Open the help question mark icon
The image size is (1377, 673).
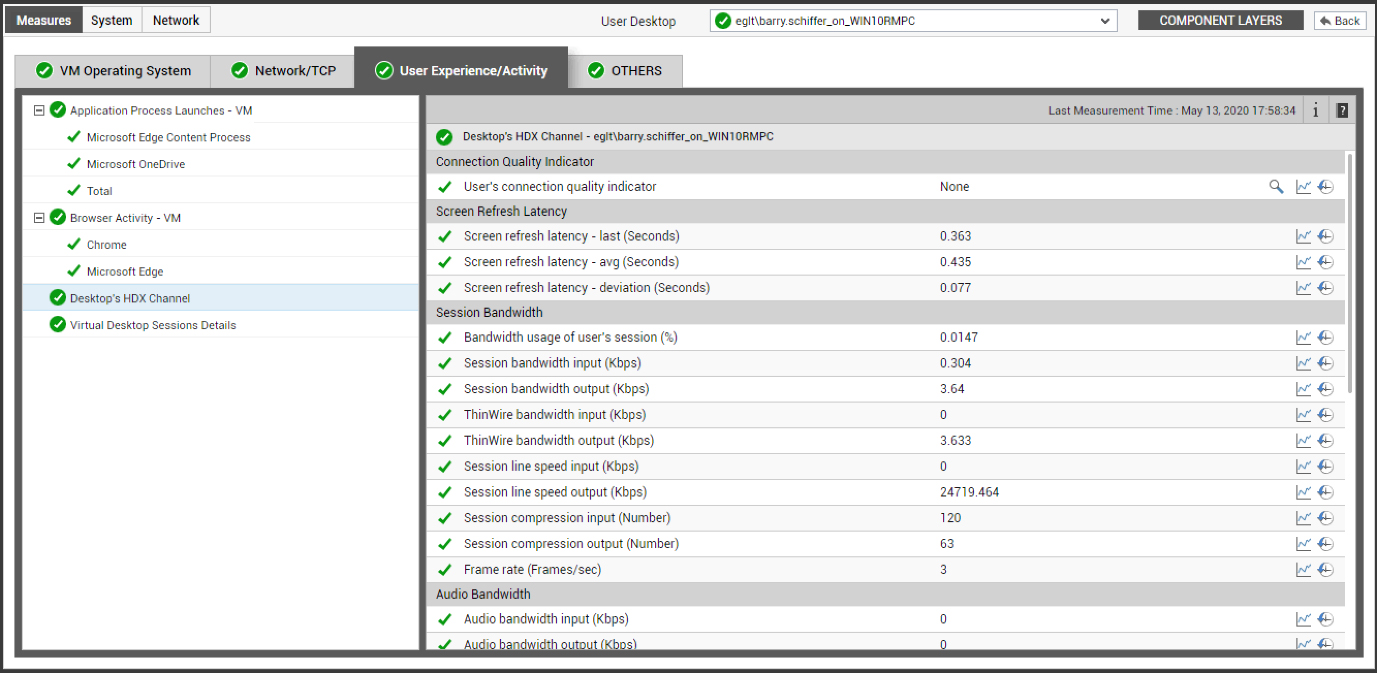tap(1342, 111)
